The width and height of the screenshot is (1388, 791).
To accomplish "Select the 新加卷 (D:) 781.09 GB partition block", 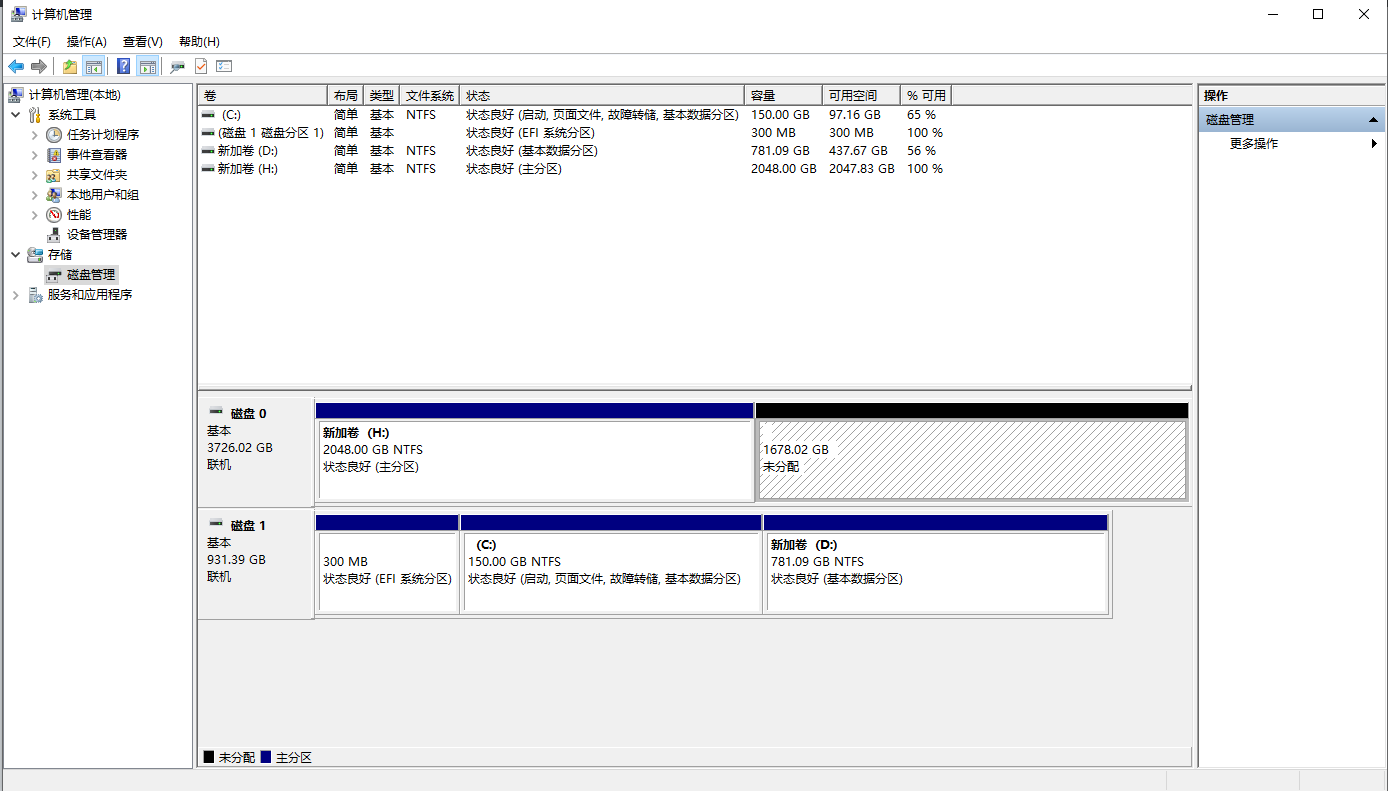I will click(936, 564).
